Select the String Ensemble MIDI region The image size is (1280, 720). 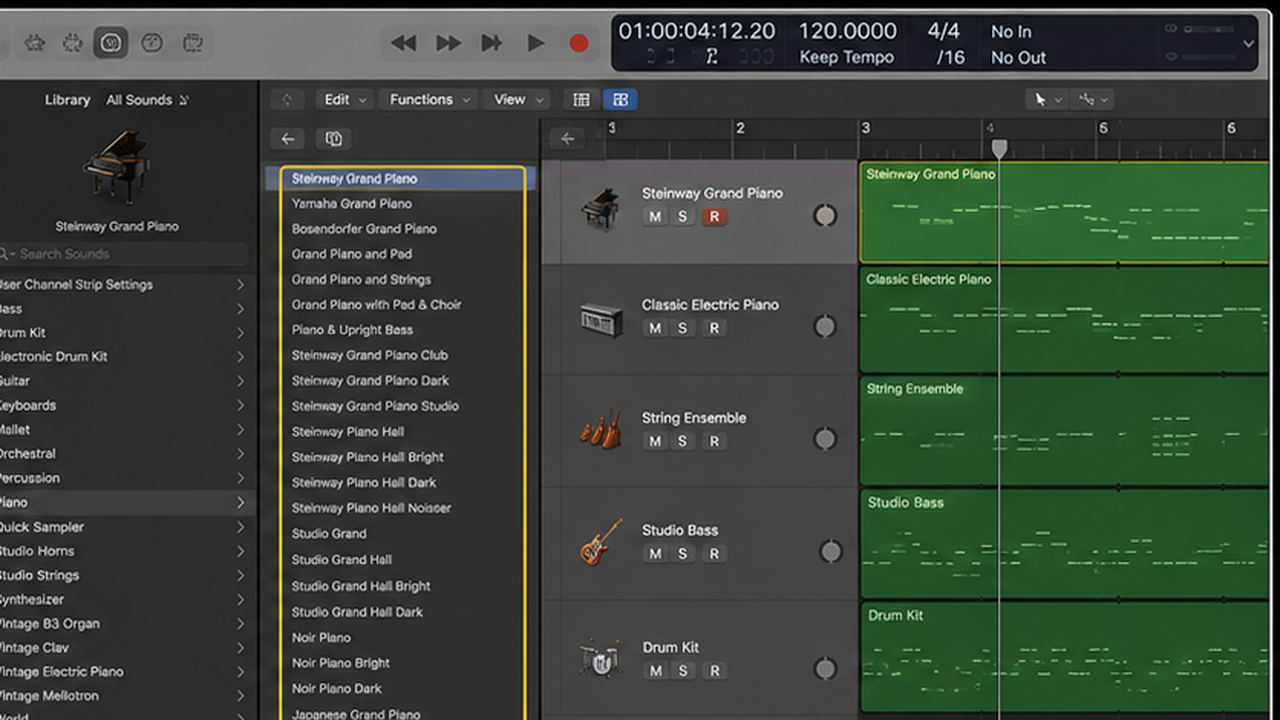[x=1064, y=431]
